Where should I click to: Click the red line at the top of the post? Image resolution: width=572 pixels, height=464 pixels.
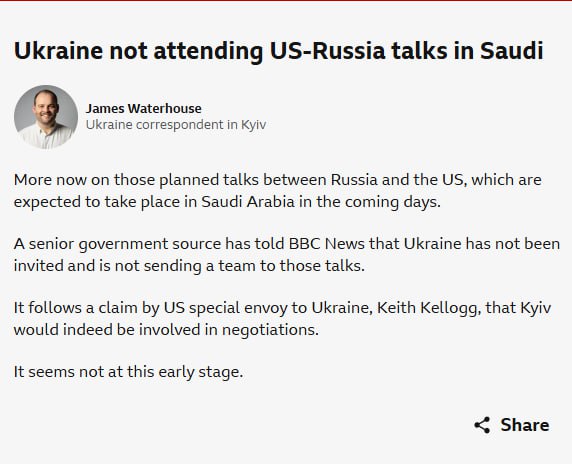(x=286, y=1)
